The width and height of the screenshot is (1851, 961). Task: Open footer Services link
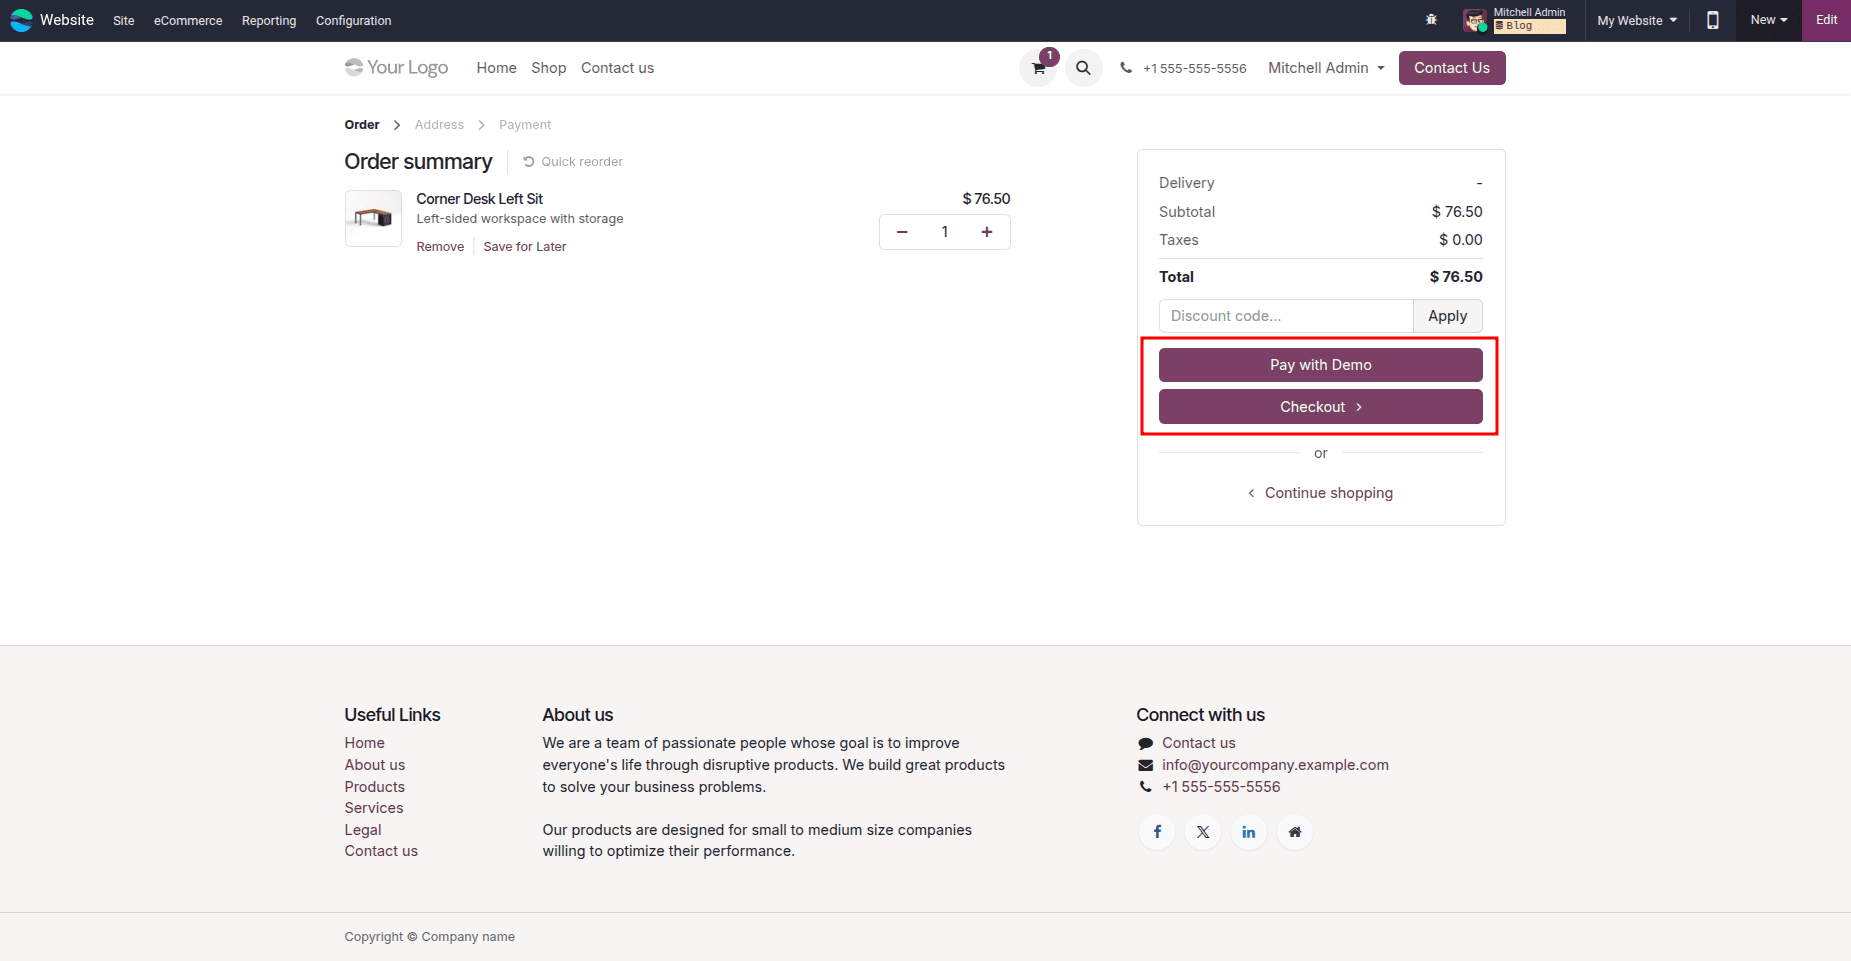click(x=374, y=808)
